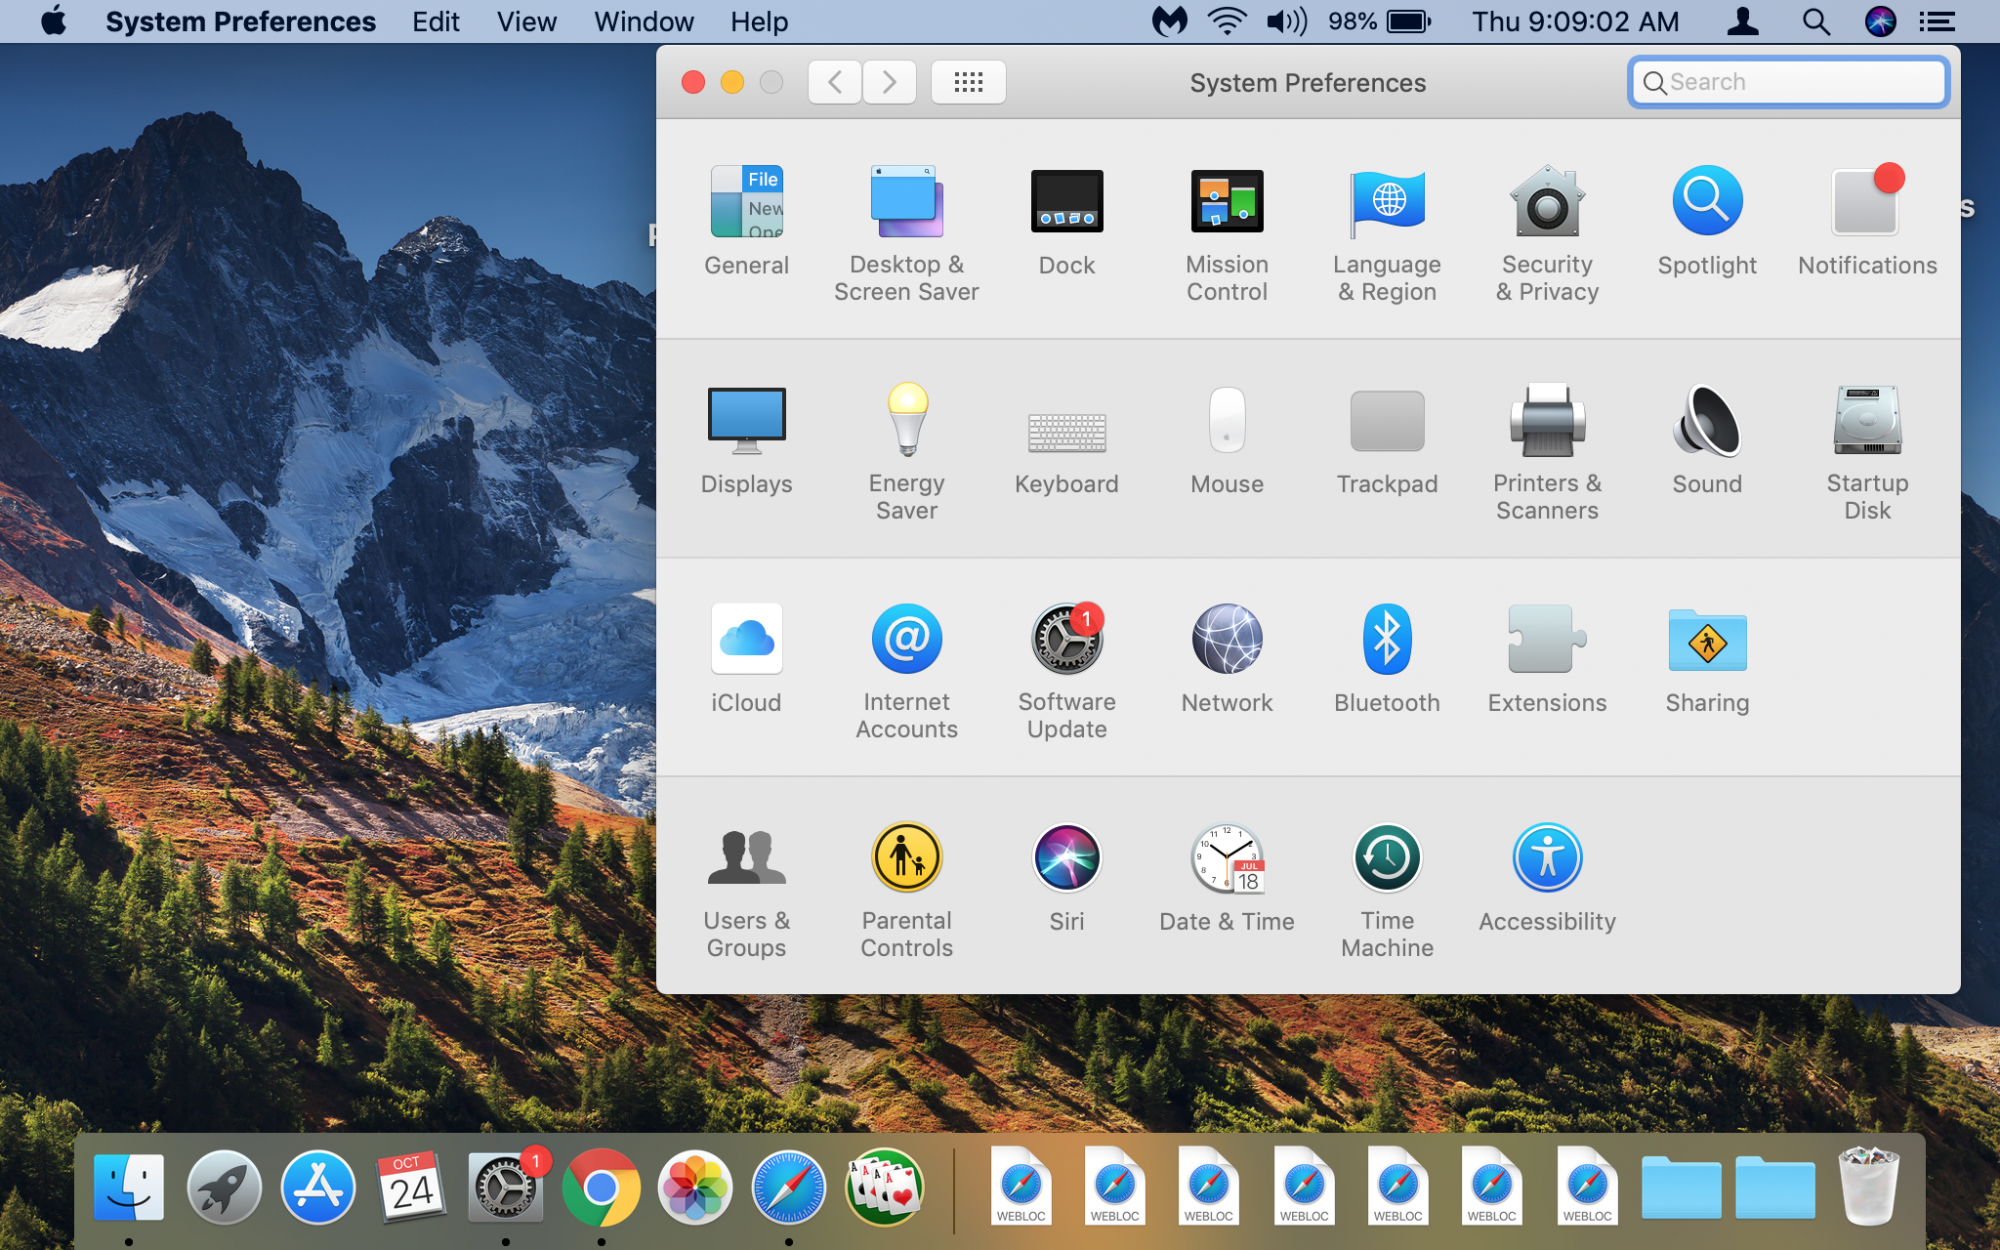
Task: Click the menu bar clock
Action: [x=1575, y=21]
